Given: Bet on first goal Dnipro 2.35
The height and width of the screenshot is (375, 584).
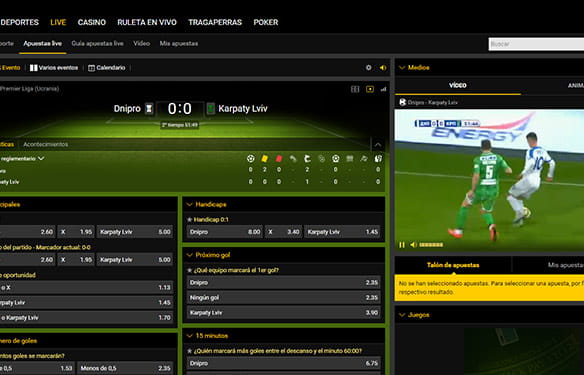Looking at the screenshot, I should pos(284,283).
